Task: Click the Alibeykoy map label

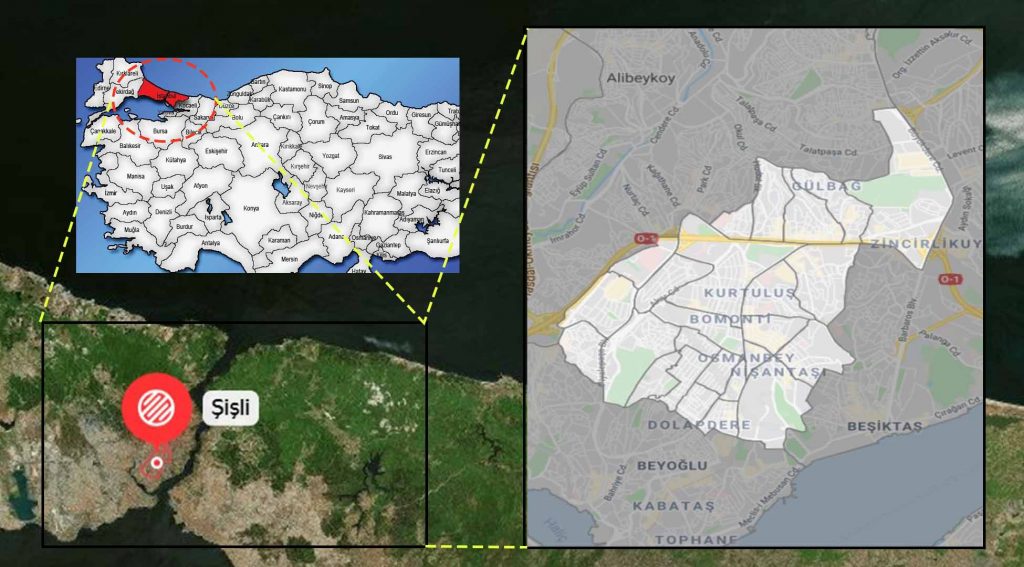Action: 640,78
